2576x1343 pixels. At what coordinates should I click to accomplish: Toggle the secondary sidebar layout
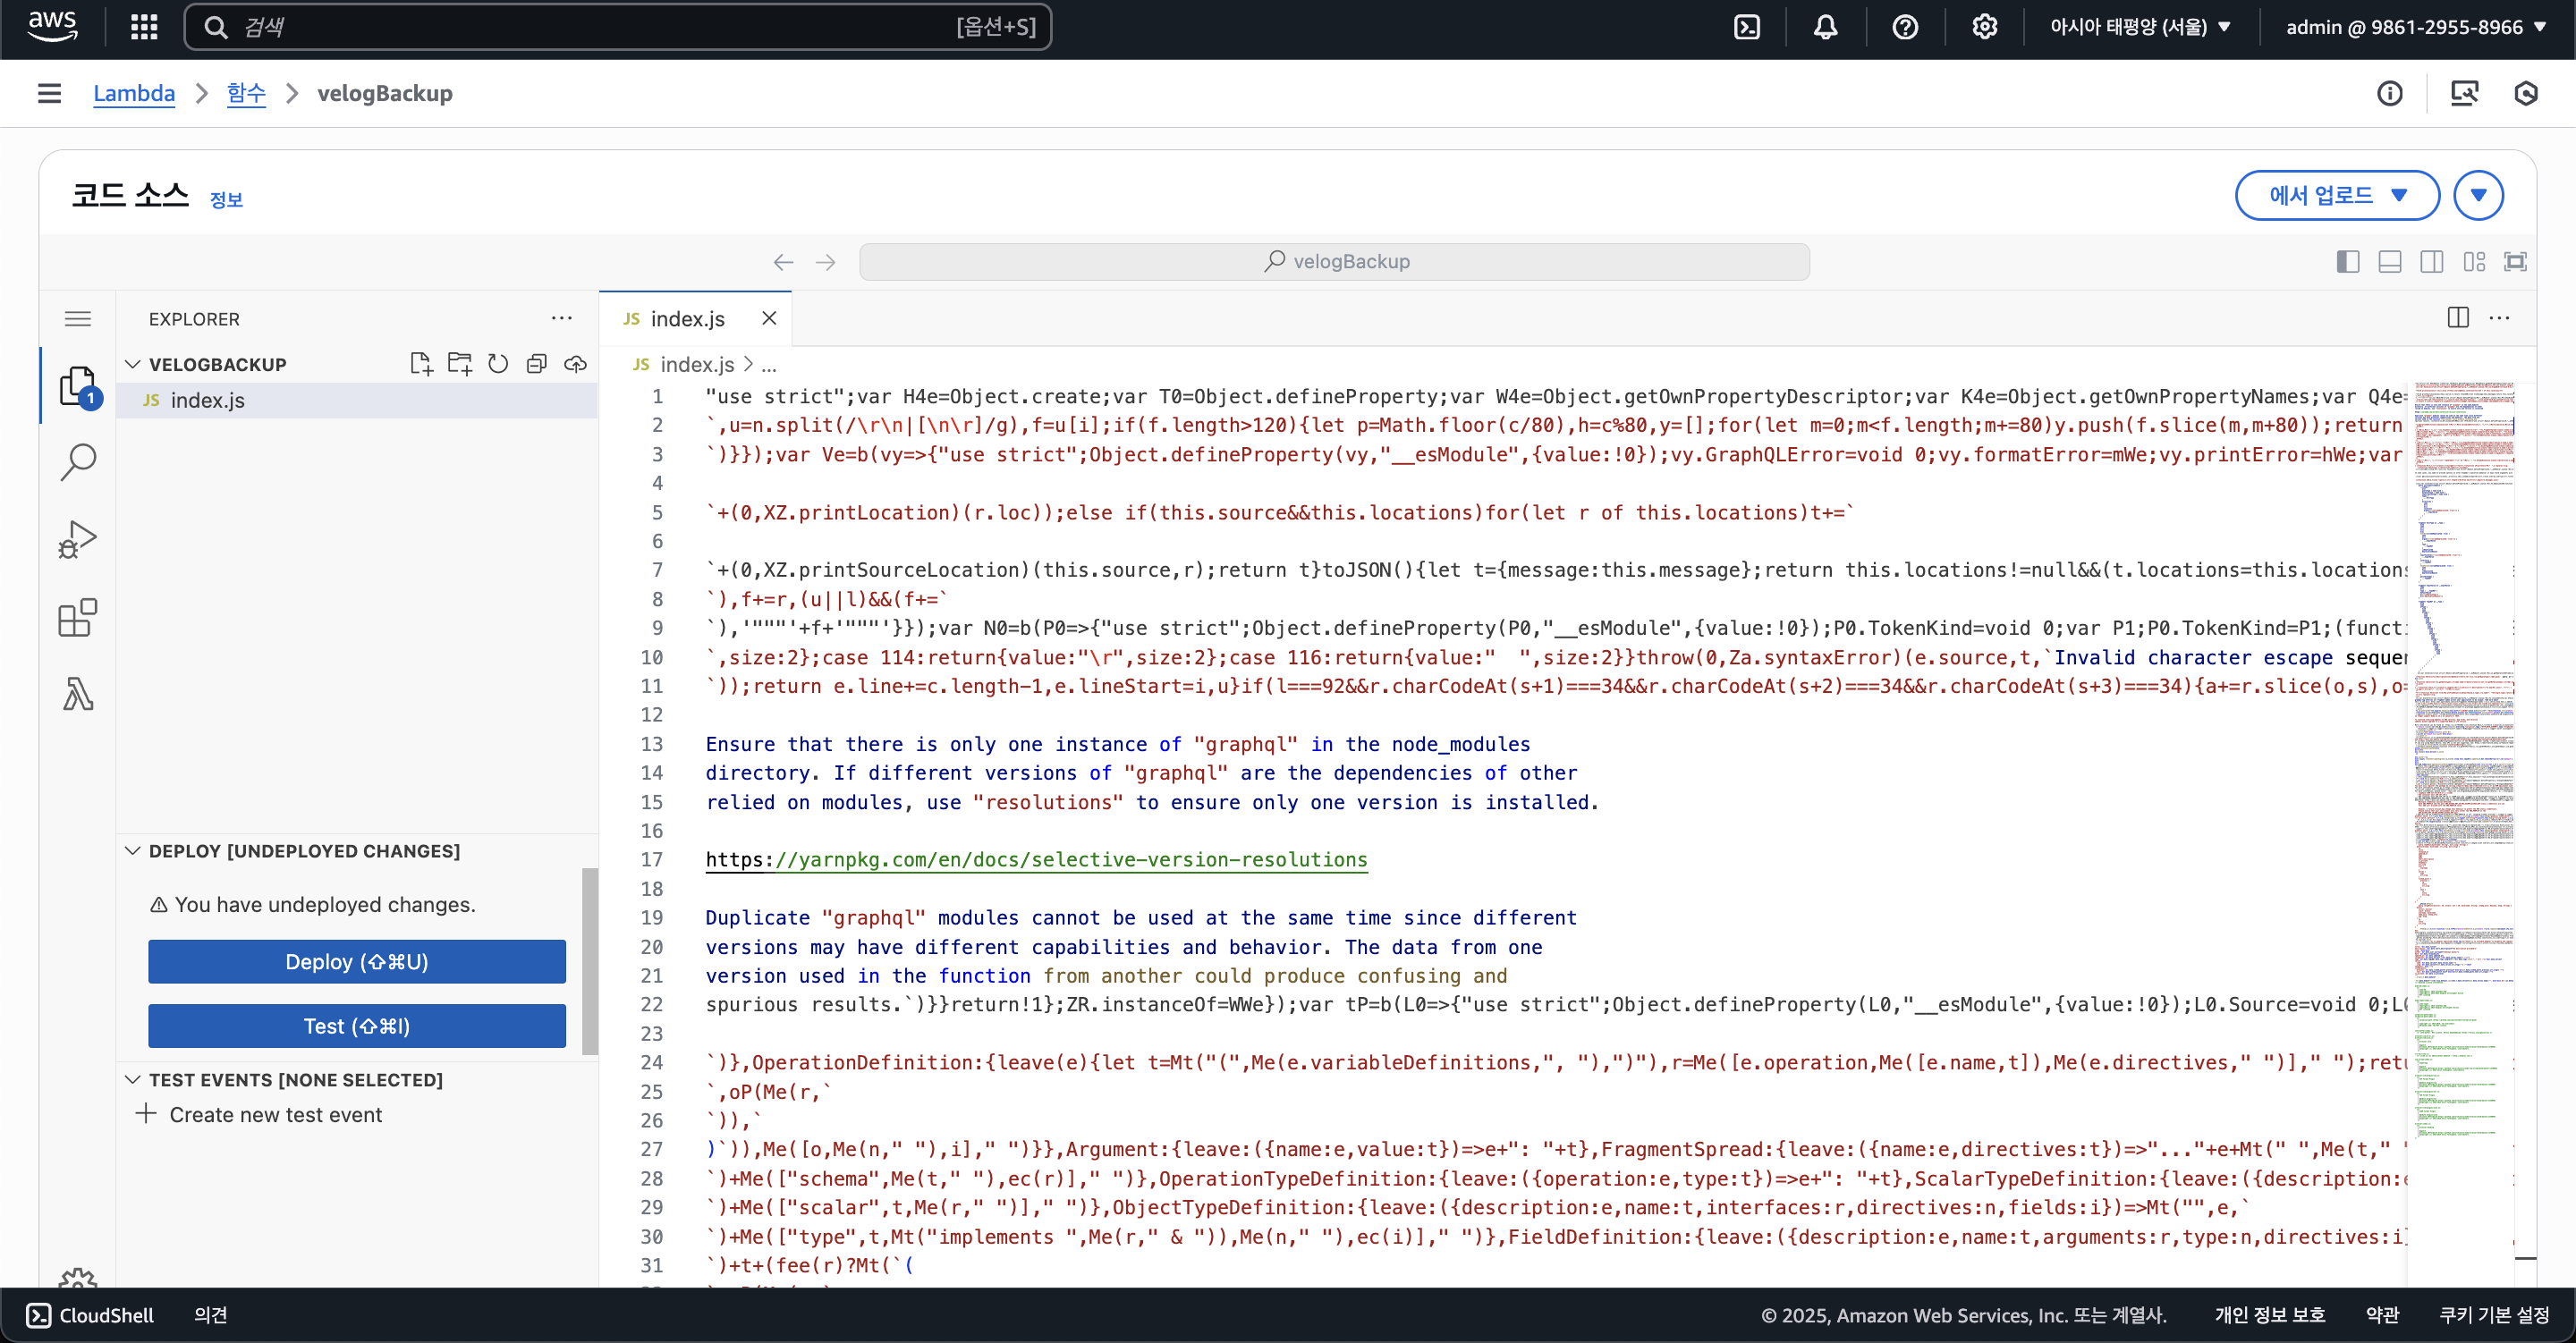click(2431, 262)
